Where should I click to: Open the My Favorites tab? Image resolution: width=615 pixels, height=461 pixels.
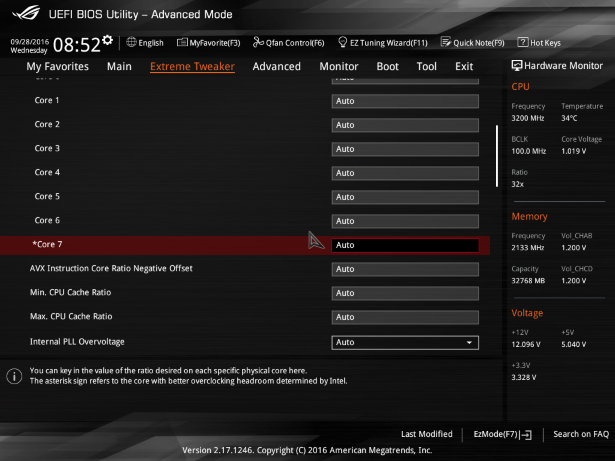click(58, 66)
